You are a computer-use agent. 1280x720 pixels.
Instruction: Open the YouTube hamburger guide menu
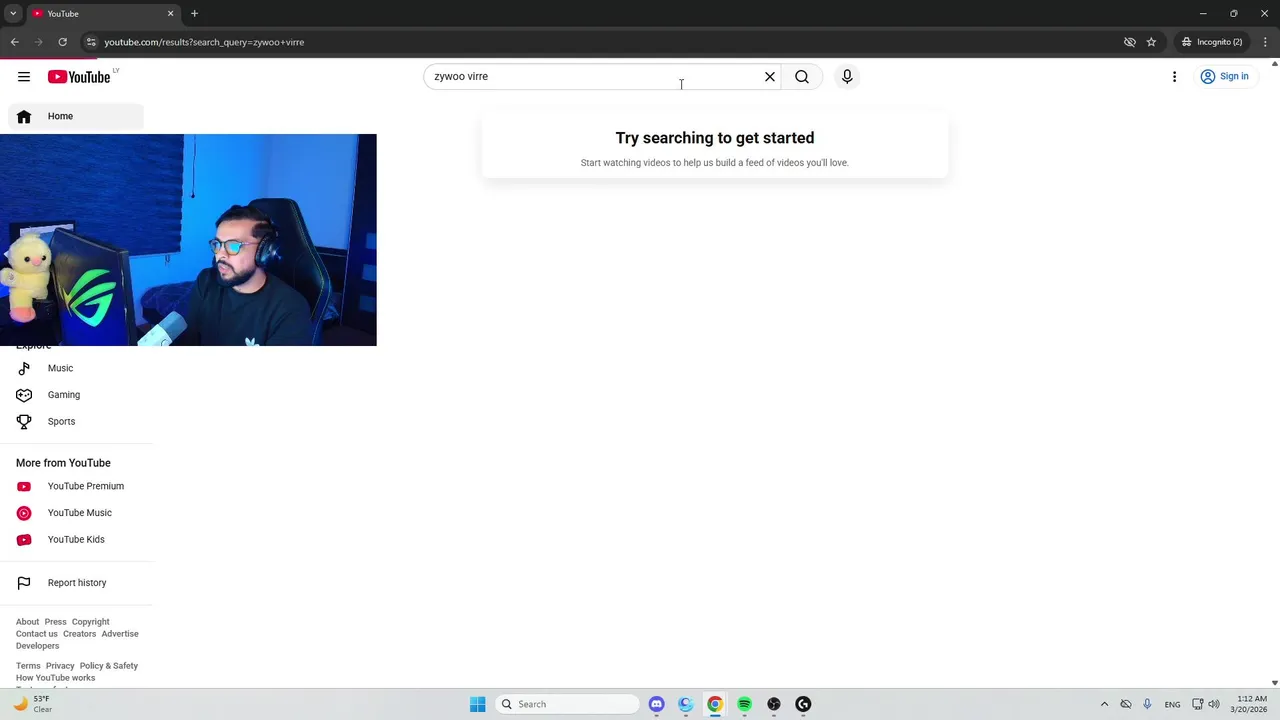click(x=24, y=77)
